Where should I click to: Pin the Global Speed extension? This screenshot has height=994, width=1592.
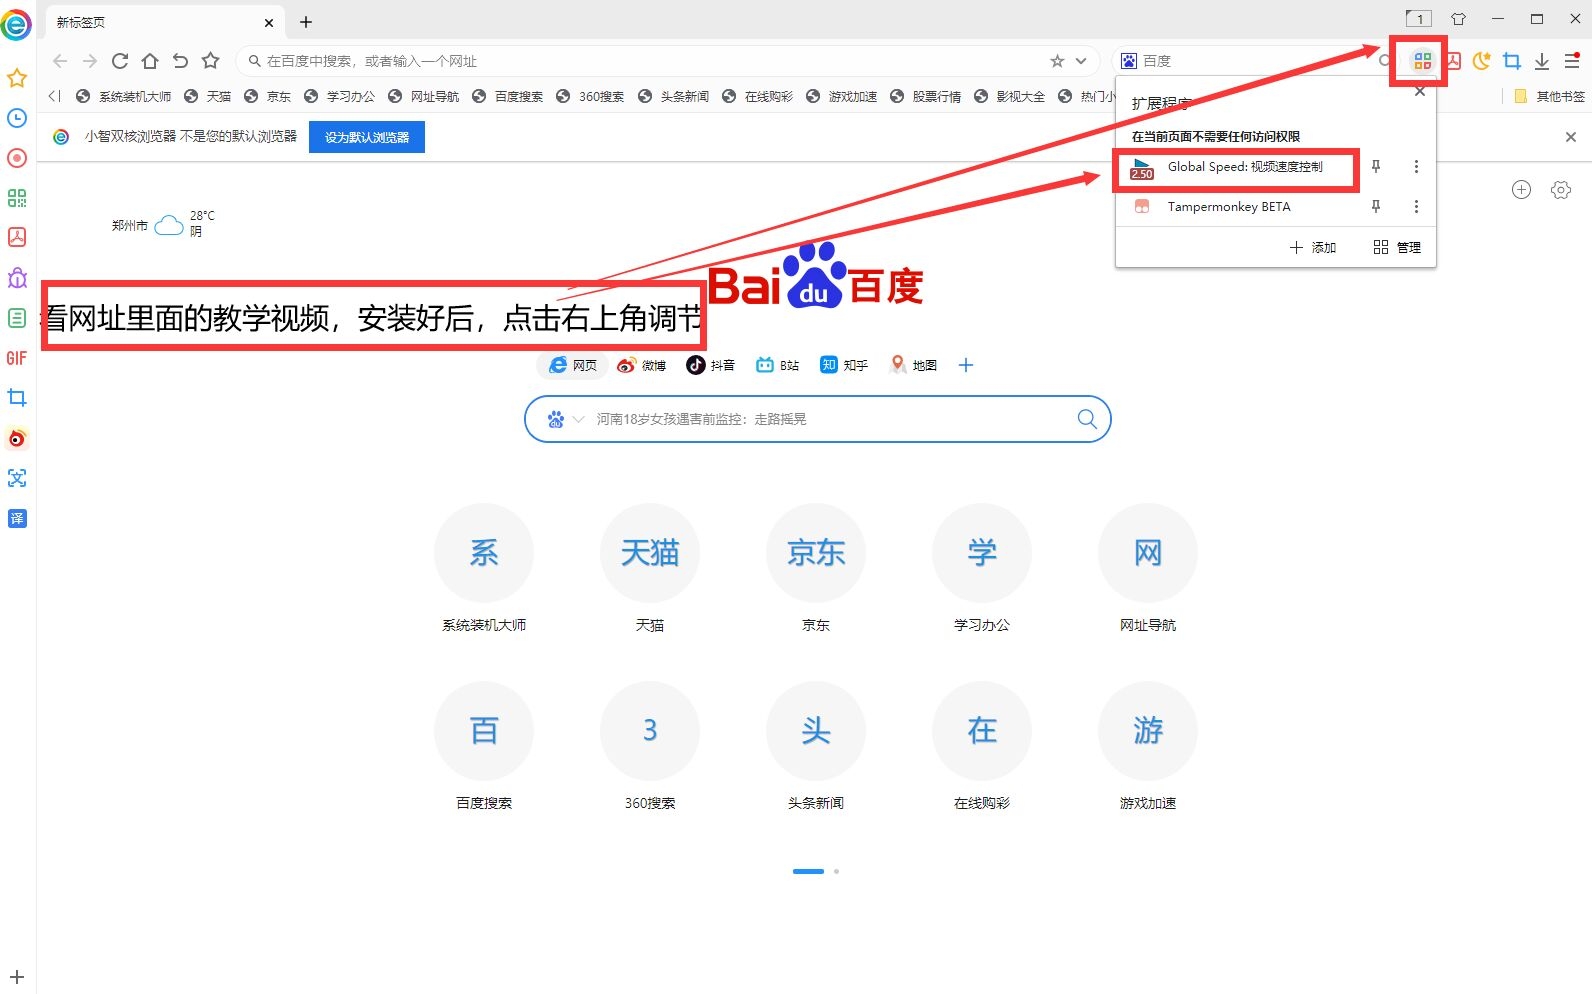point(1376,167)
